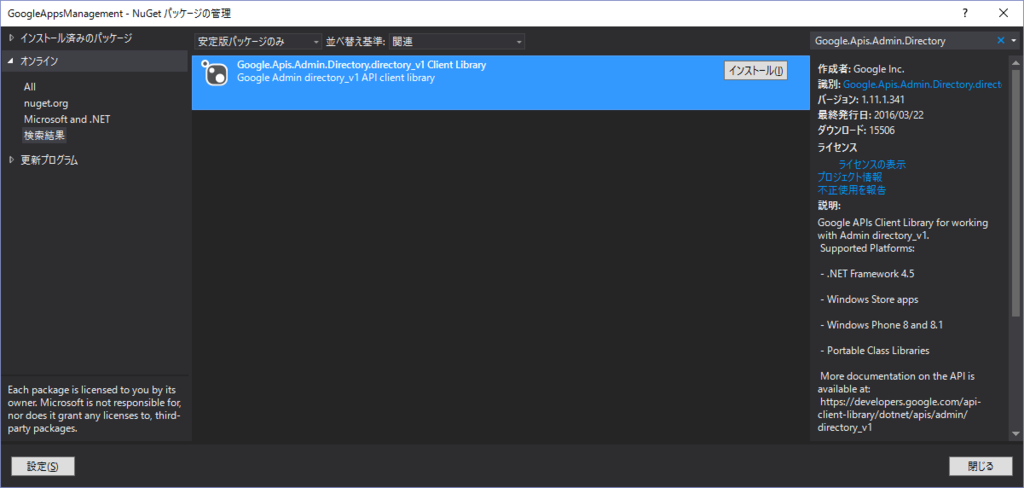Click the licensing disclaimer text in left pane
1024x488 pixels.
coord(95,409)
